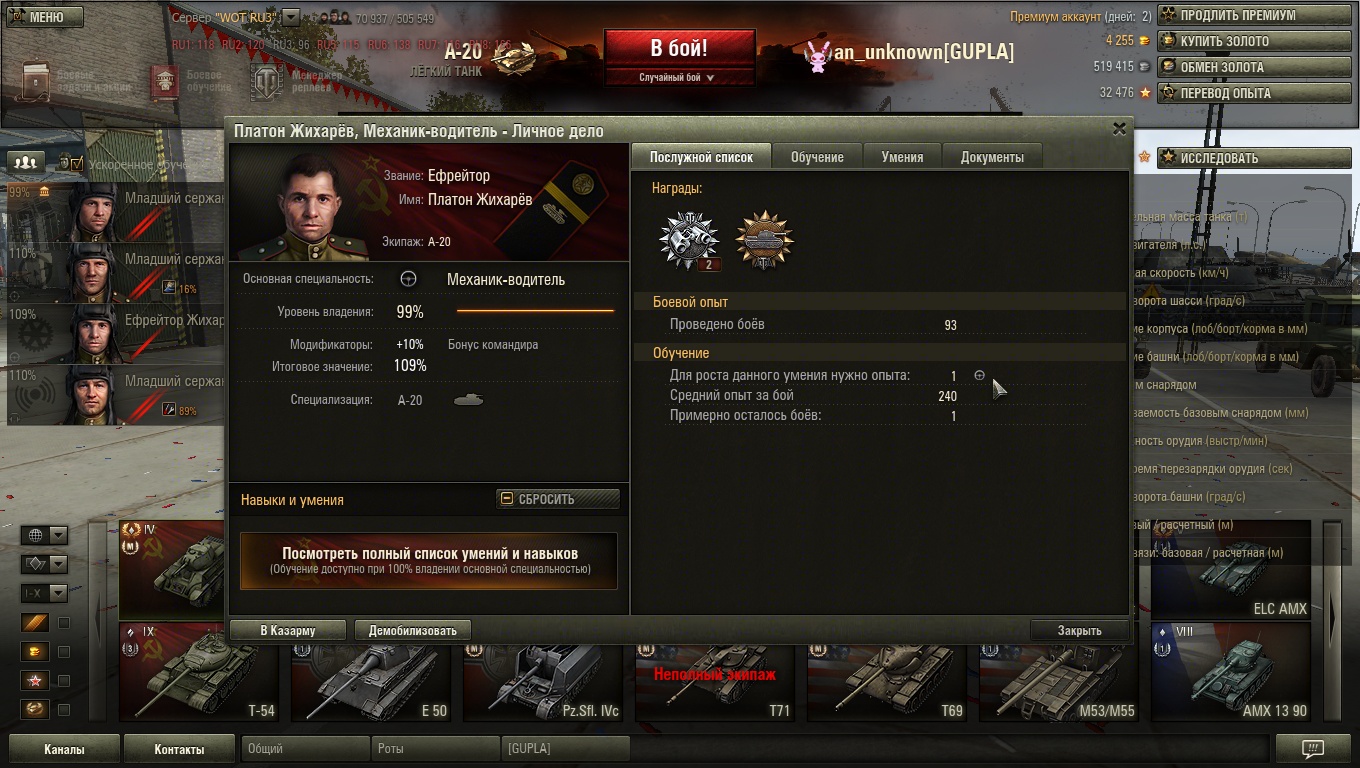Click the Каналы button
1360x768 pixels.
(64, 749)
